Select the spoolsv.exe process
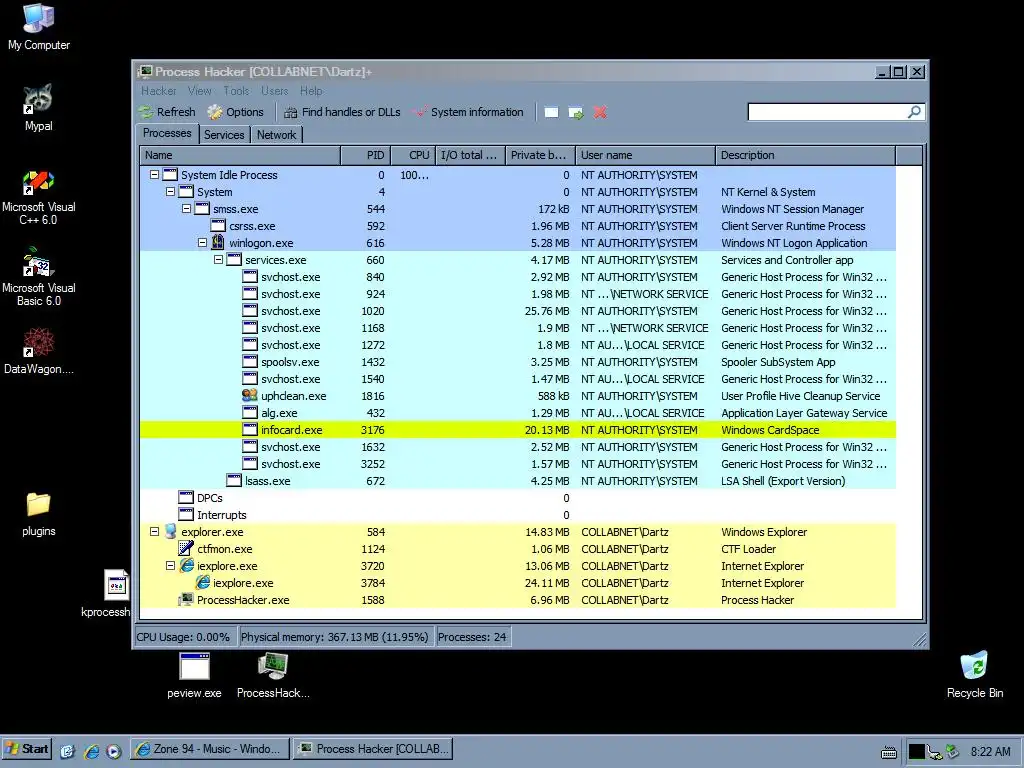Viewport: 1024px width, 768px height. pyautogui.click(x=518, y=362)
